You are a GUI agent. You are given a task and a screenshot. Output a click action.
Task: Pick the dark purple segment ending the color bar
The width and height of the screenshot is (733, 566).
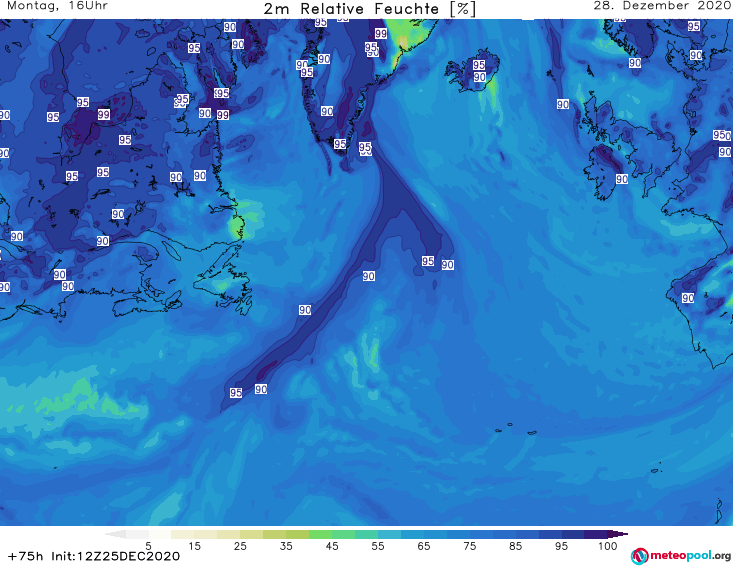[x=618, y=534]
